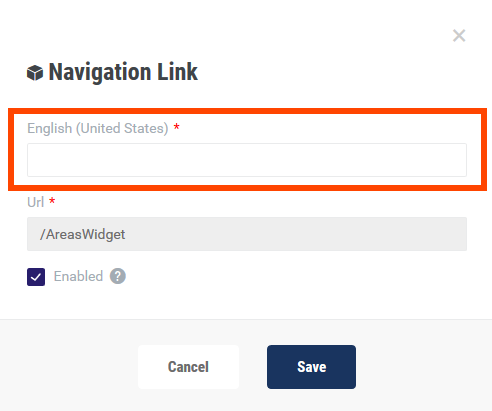Click the word Link in dialog title

(177, 72)
